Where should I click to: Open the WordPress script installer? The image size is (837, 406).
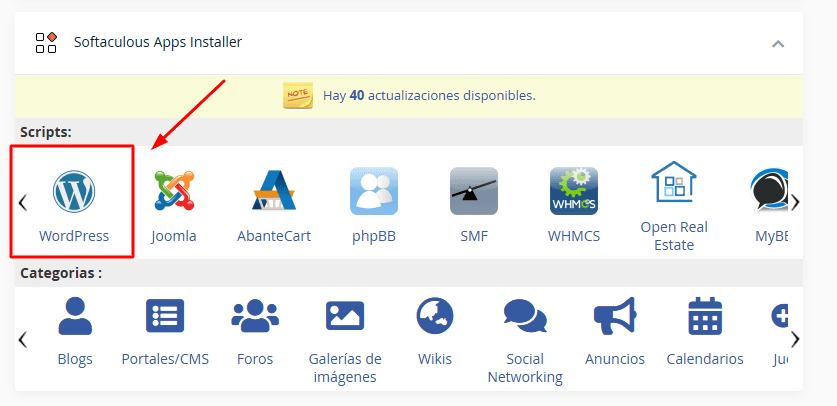[x=73, y=201]
